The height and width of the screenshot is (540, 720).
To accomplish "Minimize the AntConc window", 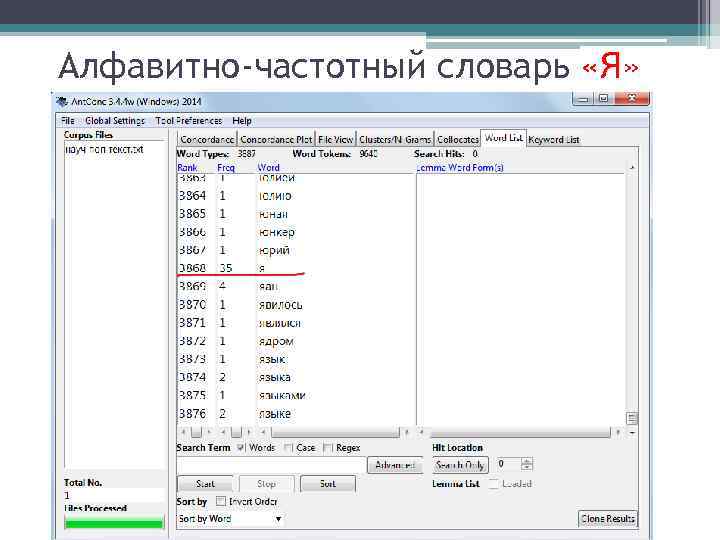I will pyautogui.click(x=582, y=98).
